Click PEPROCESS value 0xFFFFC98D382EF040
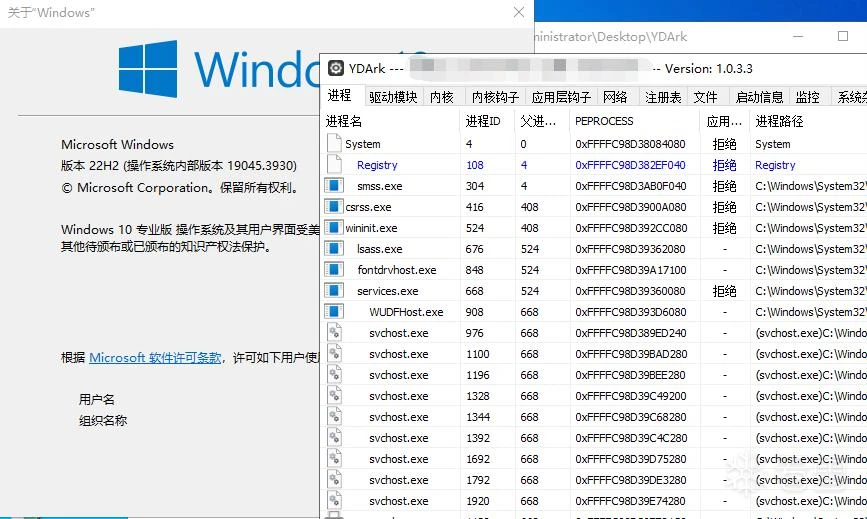This screenshot has height=519, width=867. point(630,165)
